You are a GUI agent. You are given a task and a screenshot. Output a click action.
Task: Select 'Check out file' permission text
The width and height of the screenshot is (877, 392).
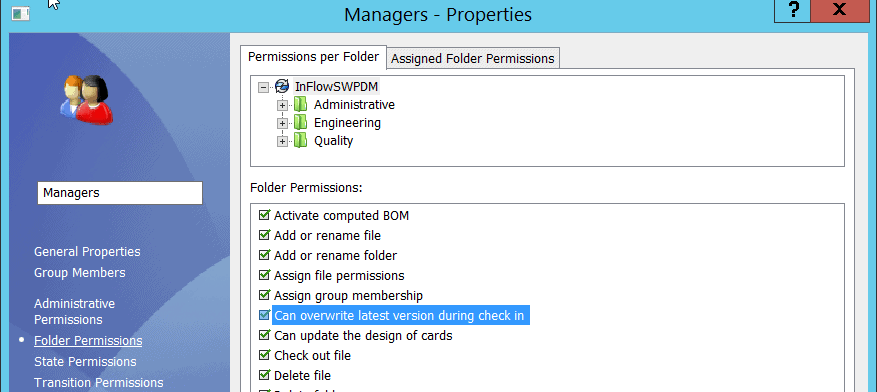[312, 356]
